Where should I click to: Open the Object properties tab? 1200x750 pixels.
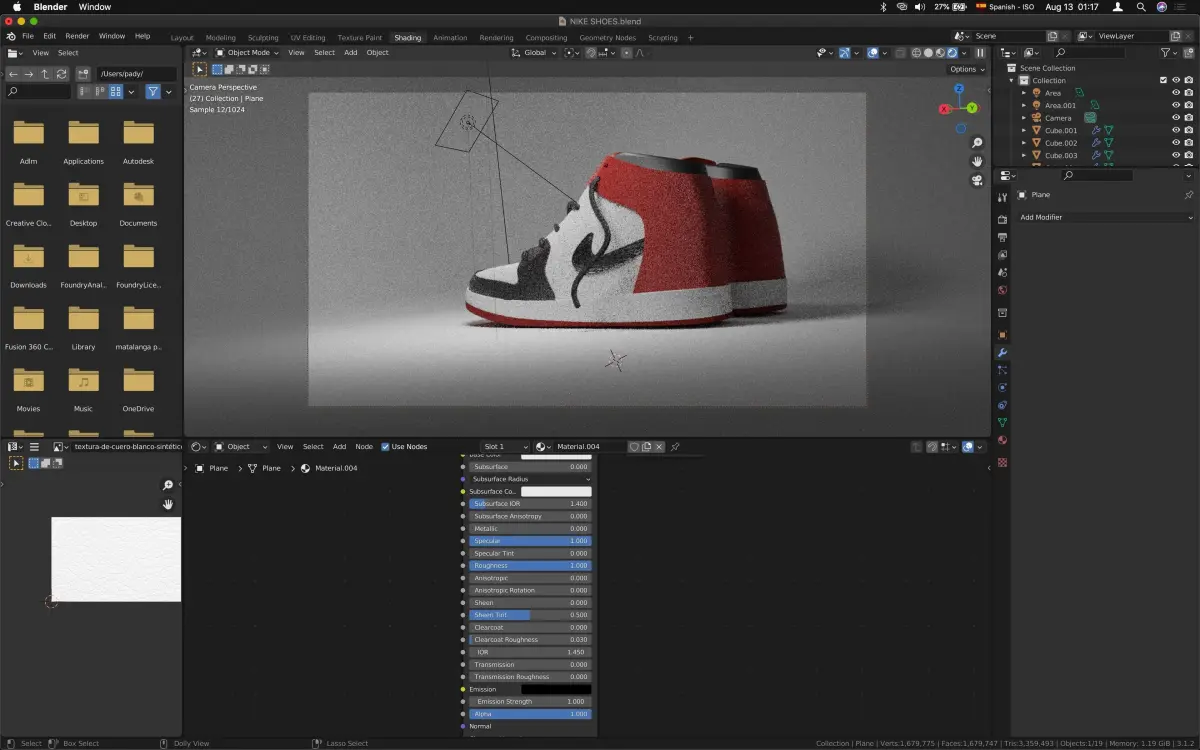tap(1002, 335)
